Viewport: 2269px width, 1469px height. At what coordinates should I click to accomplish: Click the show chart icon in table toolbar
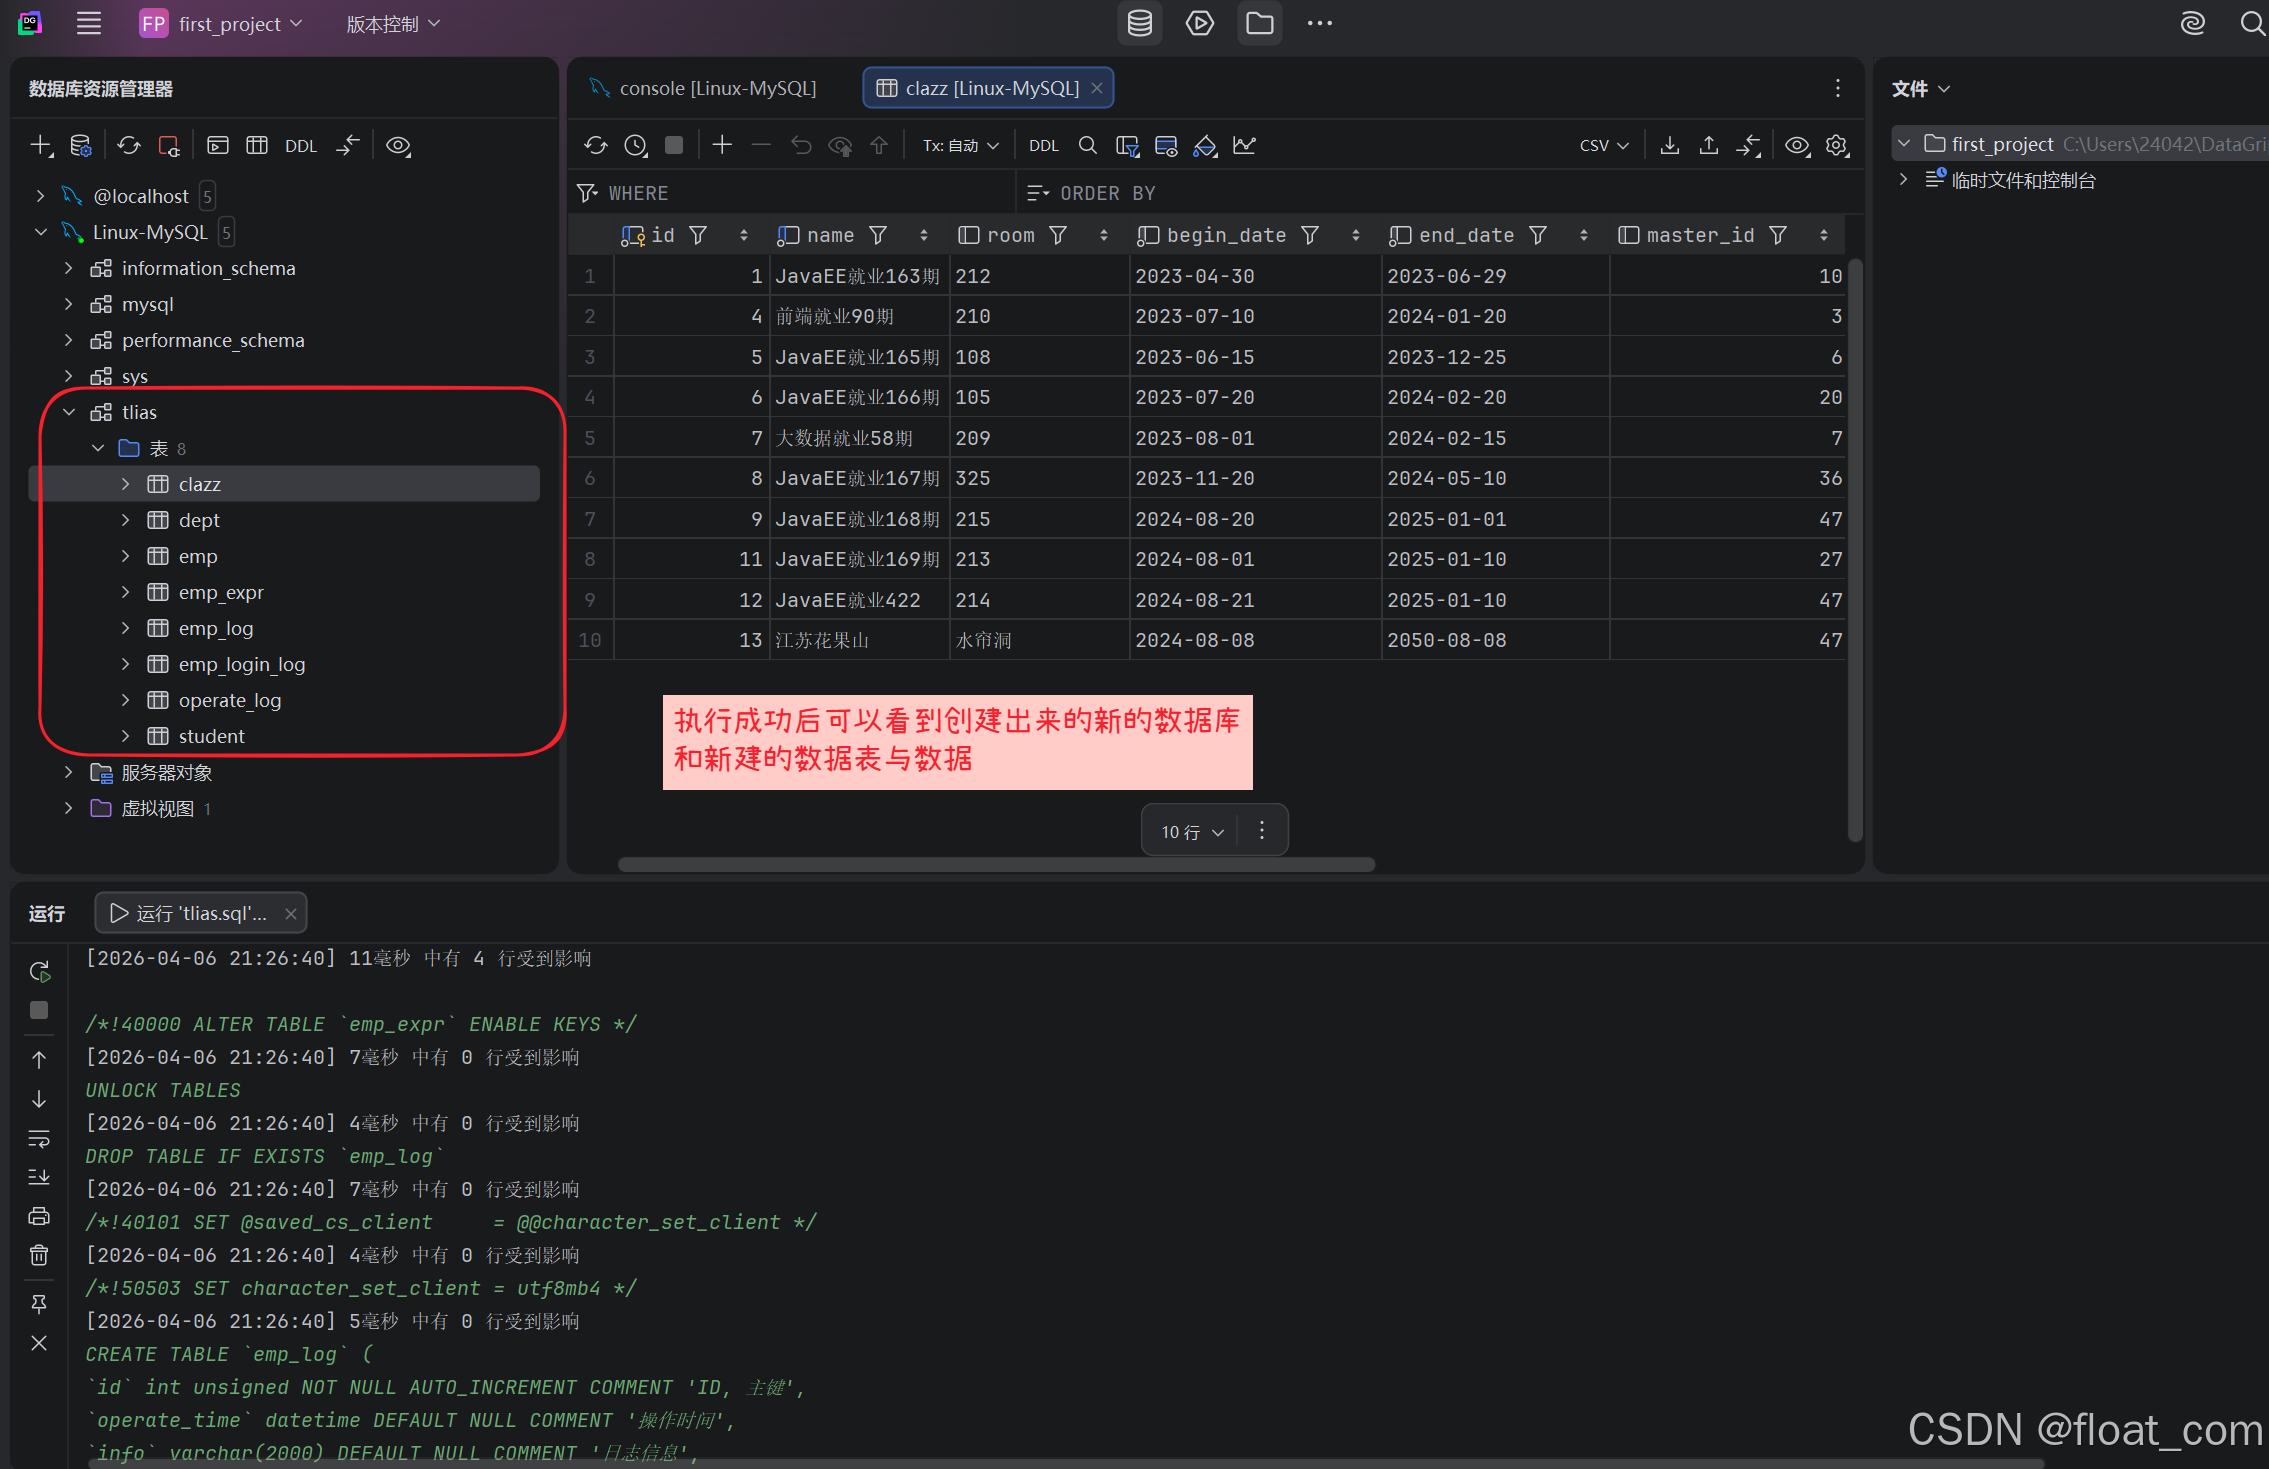tap(1244, 146)
